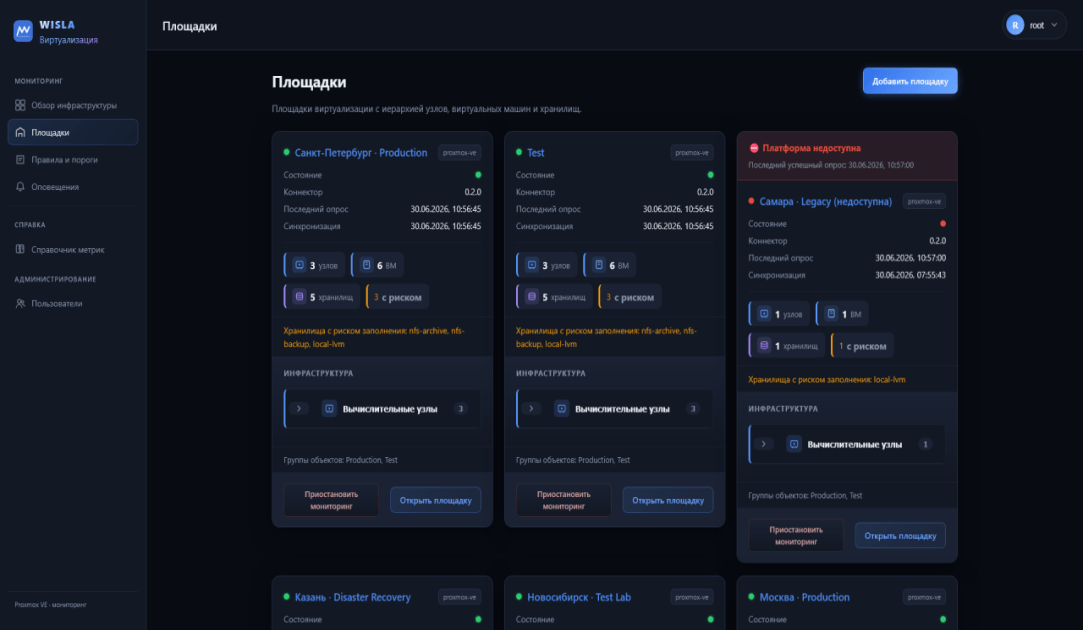Screen dimensions: 1084x631
Task: Open the Москва · Production title
Action: pos(804,597)
